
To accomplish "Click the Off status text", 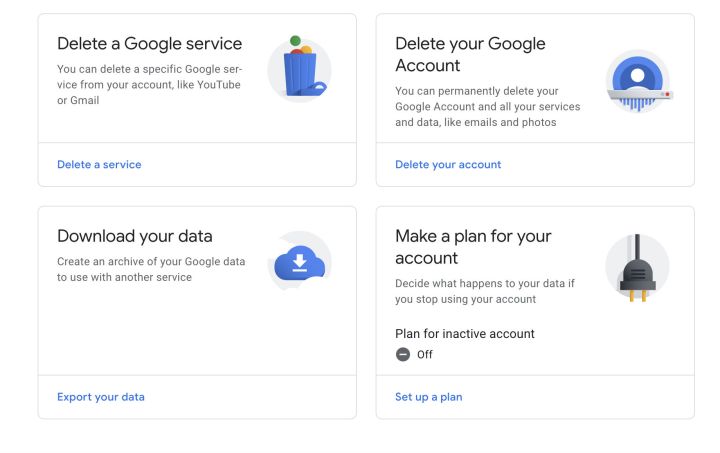I will [425, 354].
